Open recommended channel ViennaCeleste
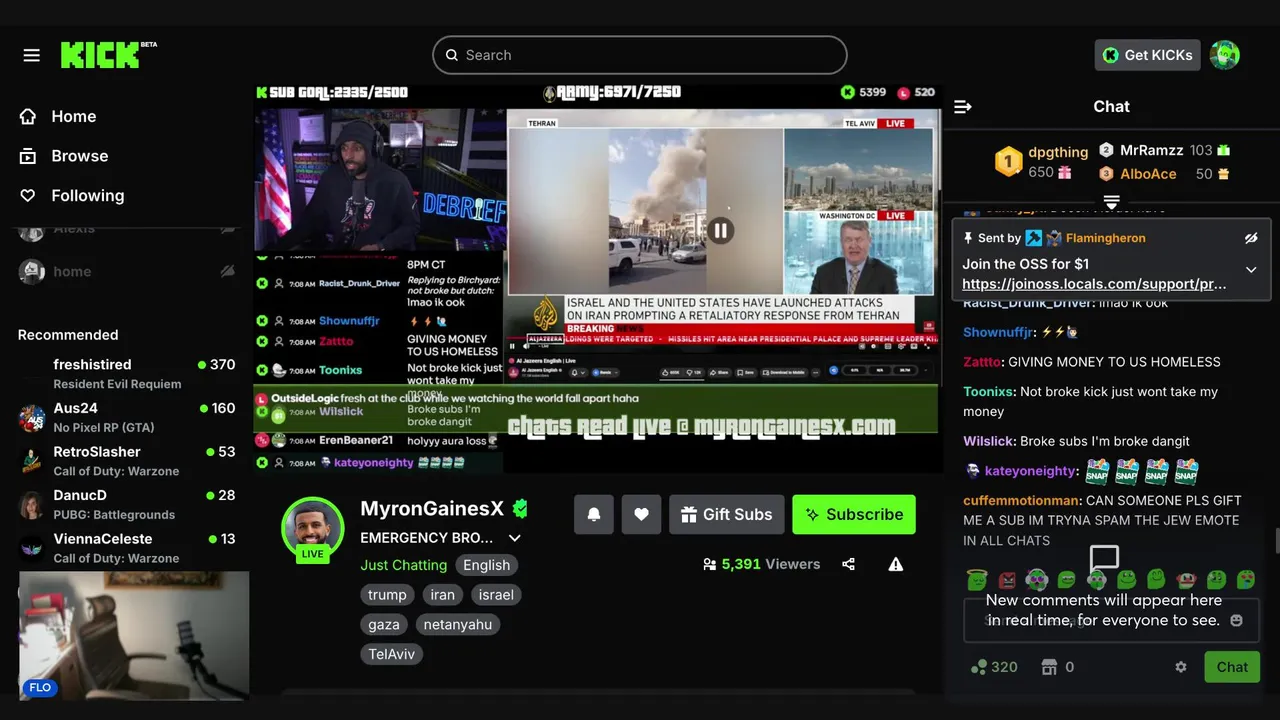Viewport: 1280px width, 720px height. tap(127, 548)
